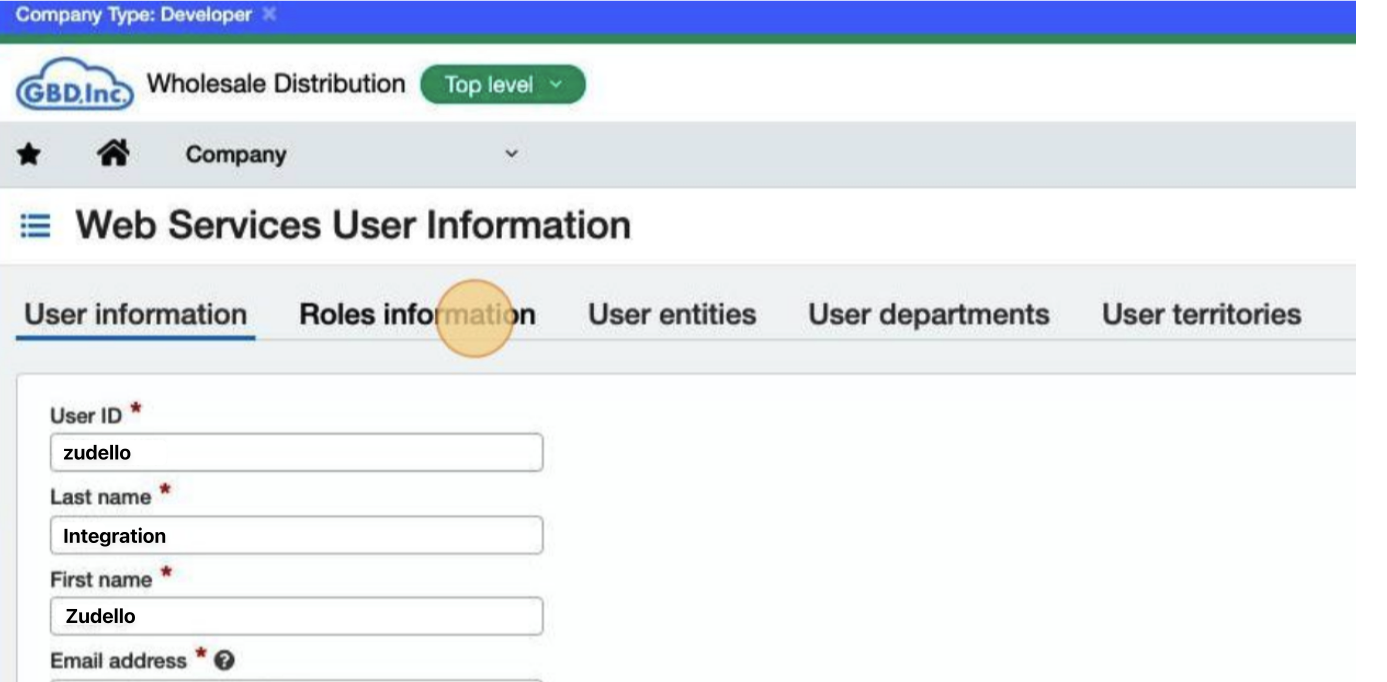Click the Web Services User Information heading

click(x=353, y=226)
